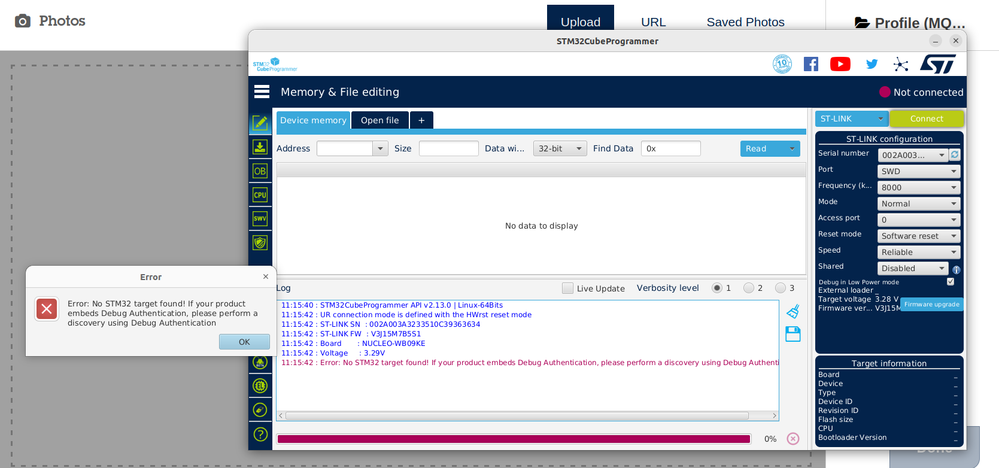Expand the Read button dropdown arrow
999x468 pixels.
click(793, 148)
